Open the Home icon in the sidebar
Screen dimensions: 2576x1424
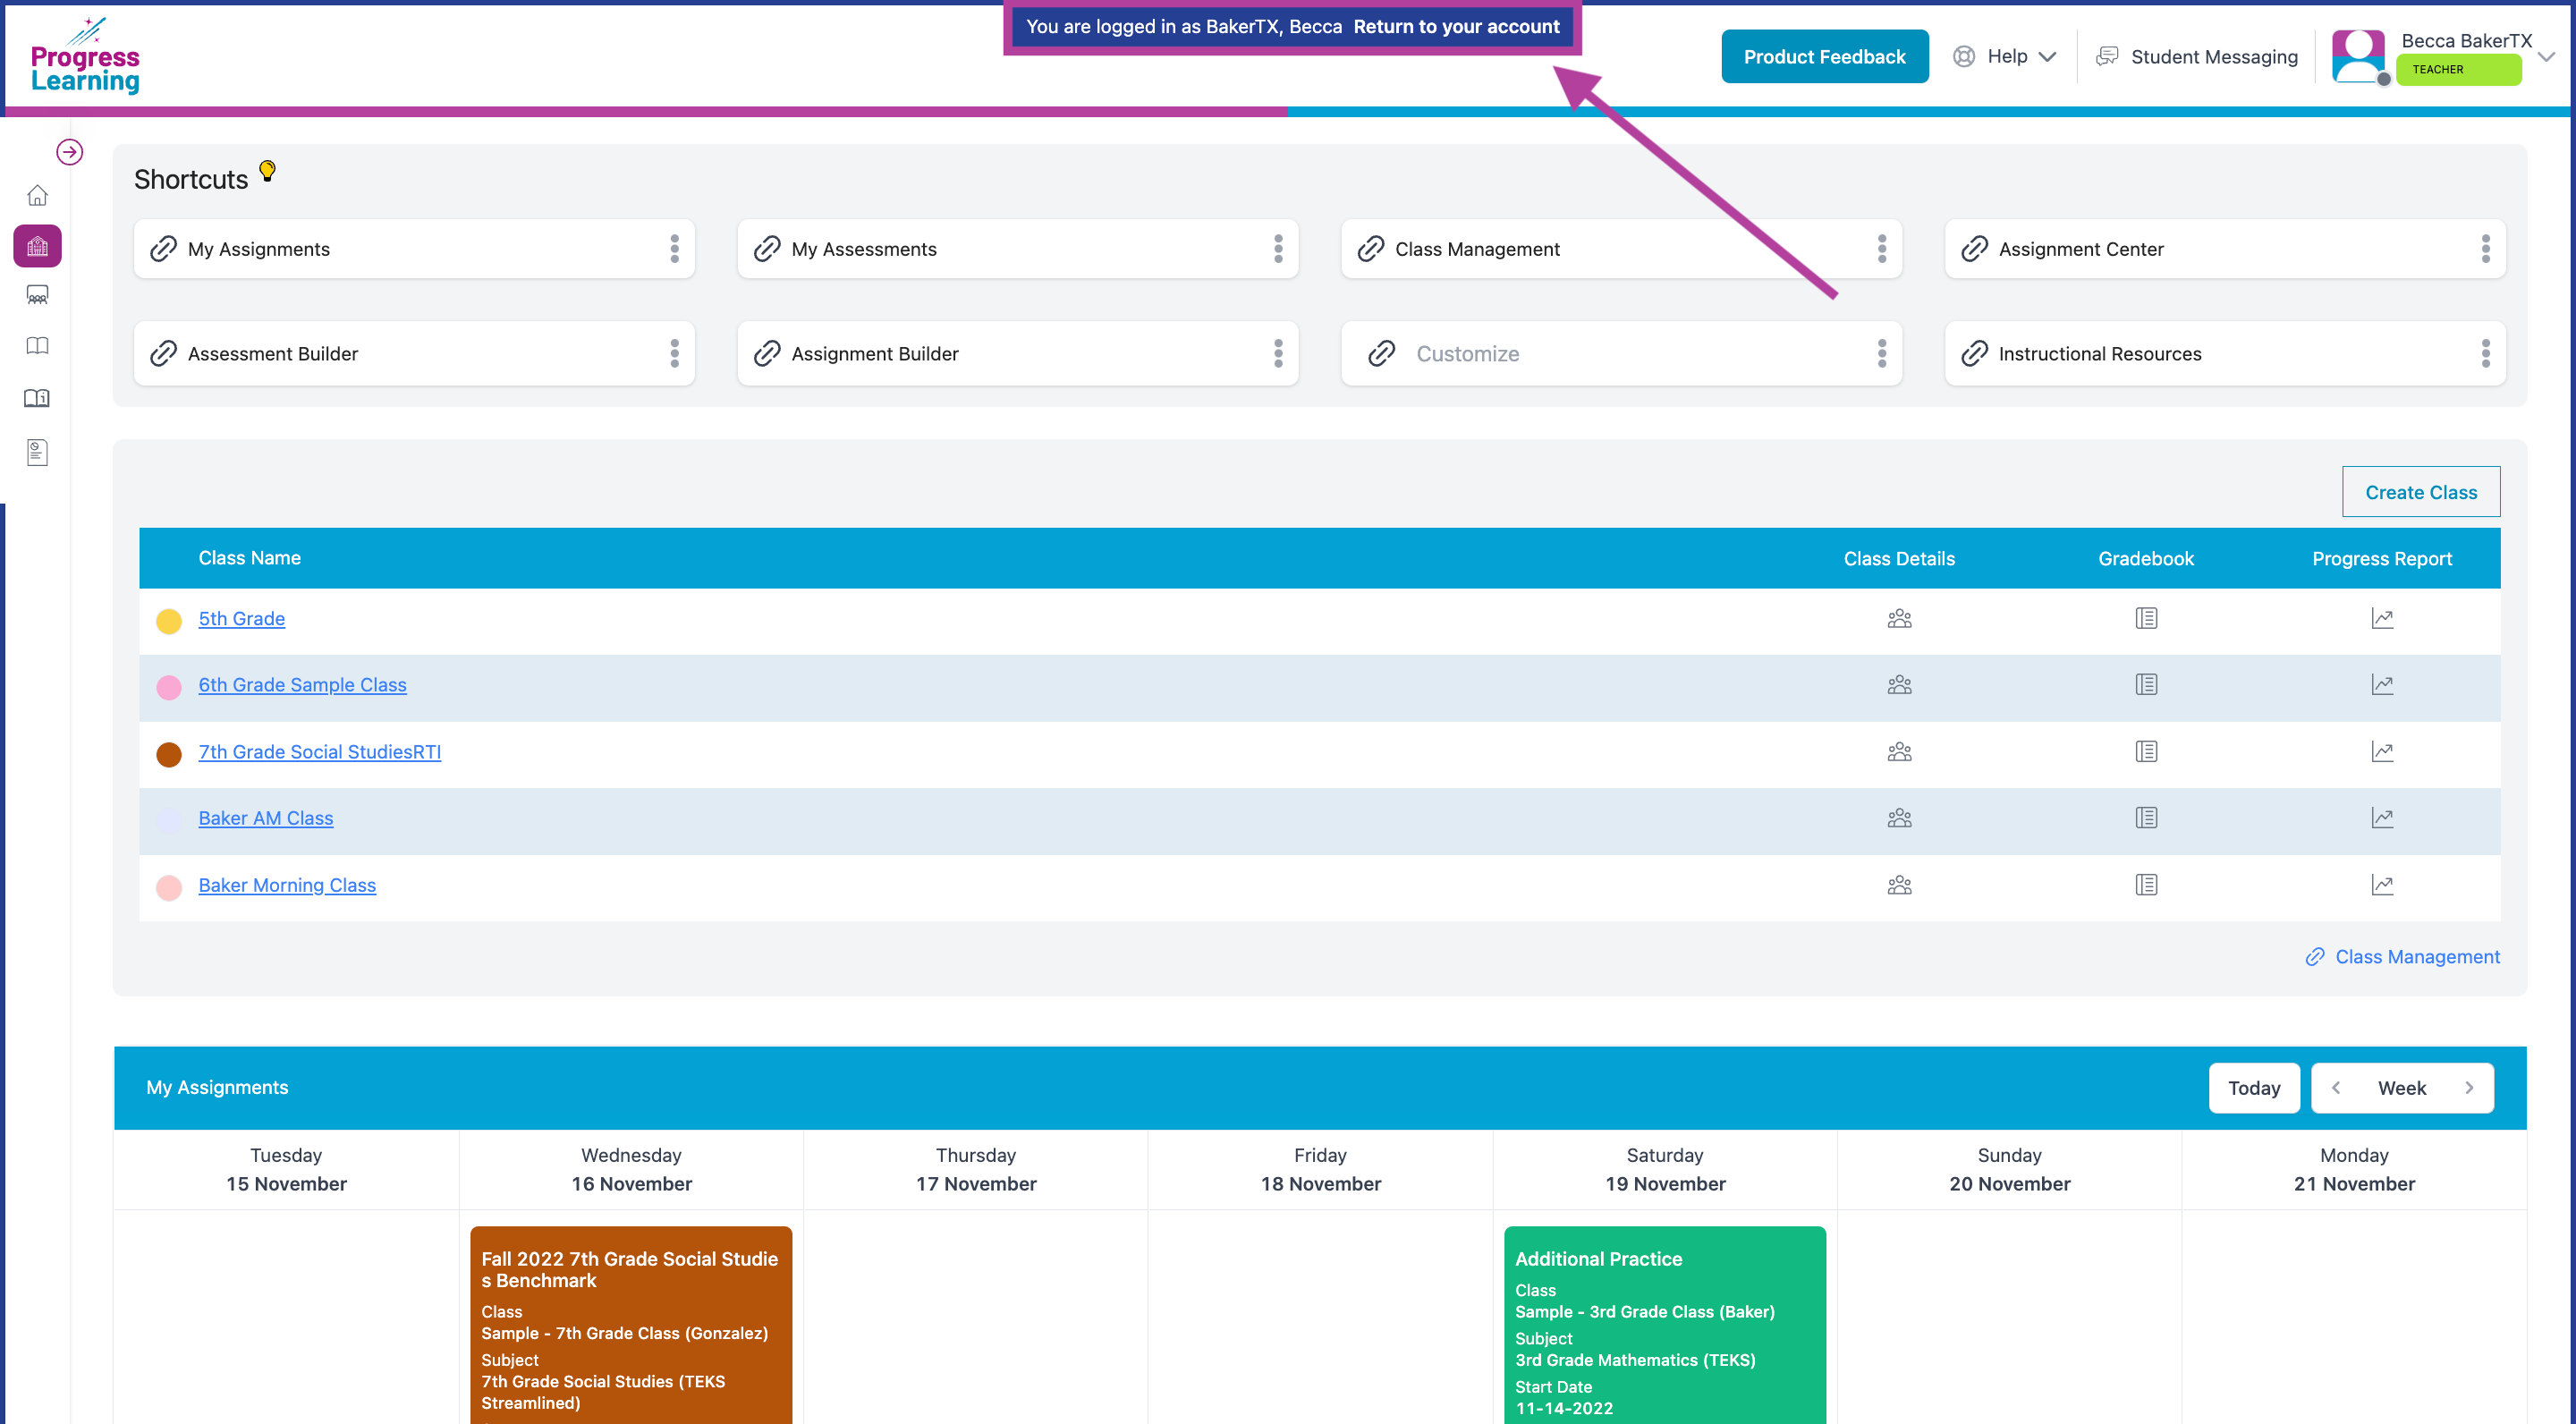pyautogui.click(x=37, y=195)
